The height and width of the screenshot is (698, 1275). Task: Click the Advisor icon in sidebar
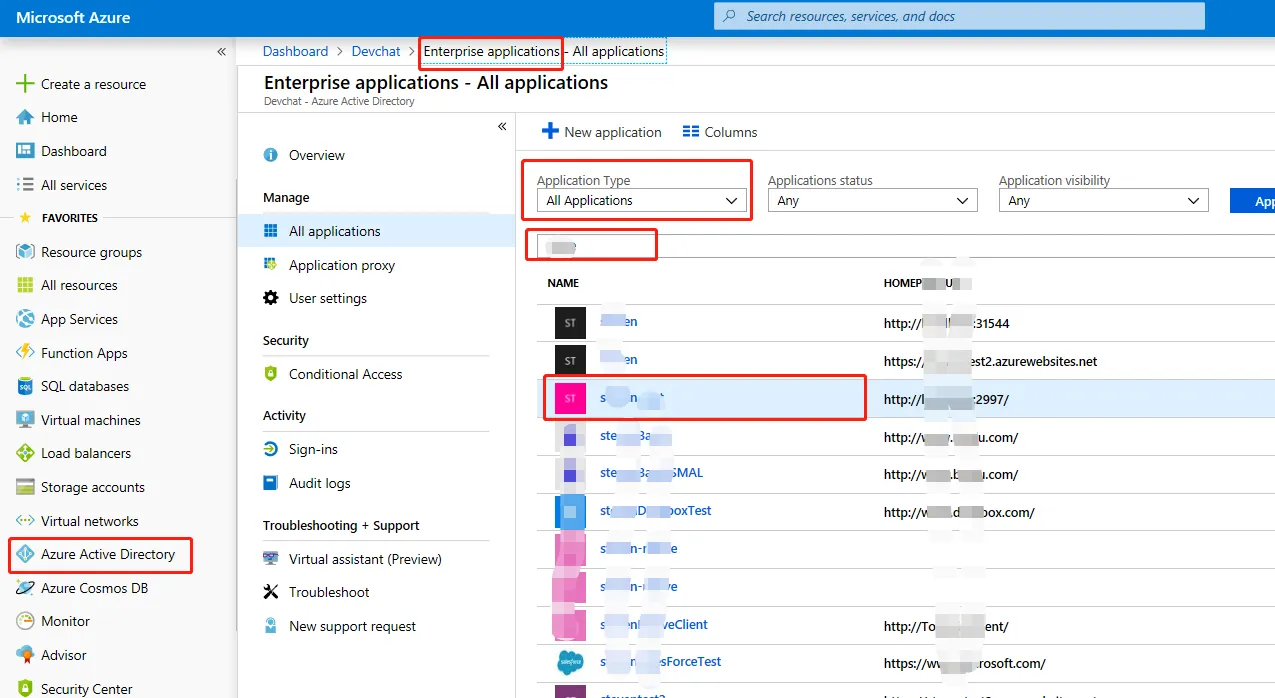pos(26,655)
